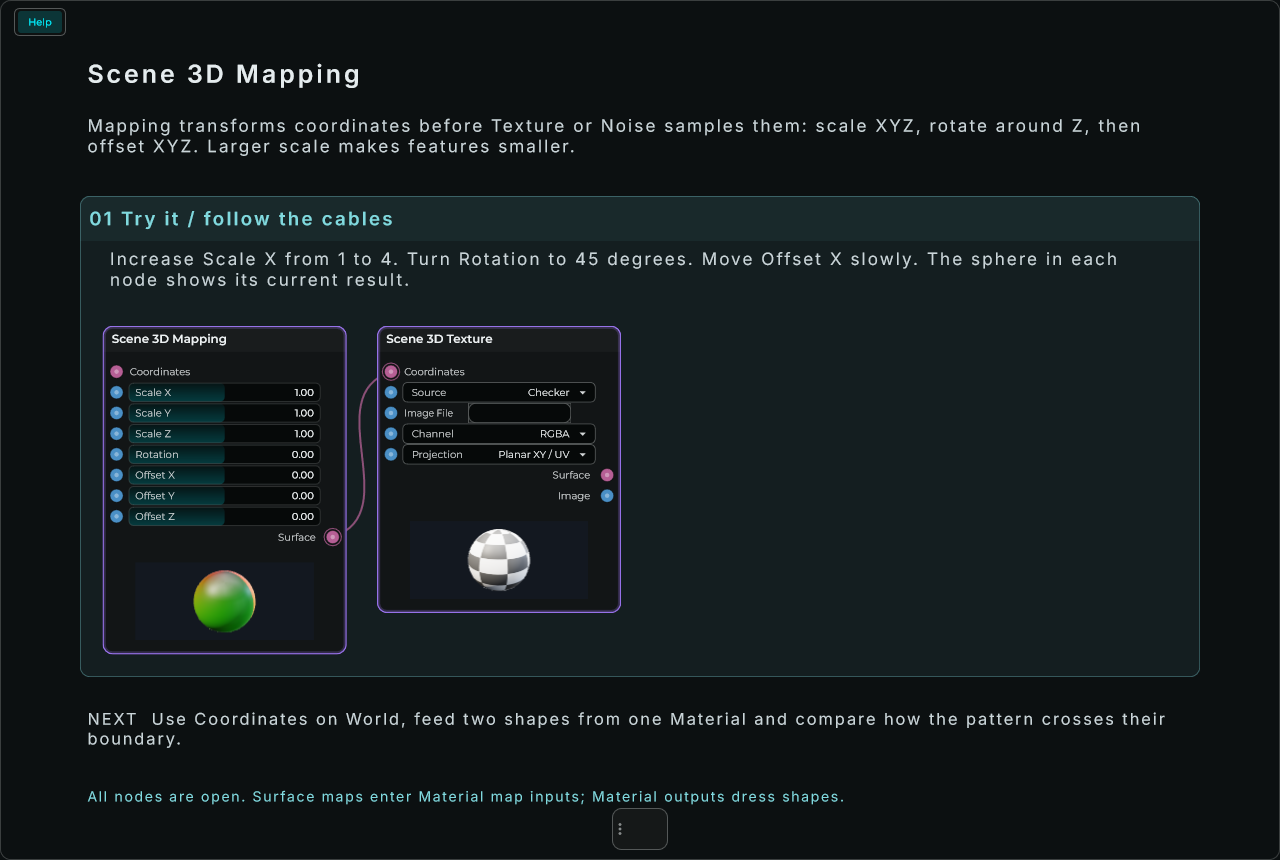Click the Source input socket
The width and height of the screenshot is (1280, 860).
[x=391, y=393]
